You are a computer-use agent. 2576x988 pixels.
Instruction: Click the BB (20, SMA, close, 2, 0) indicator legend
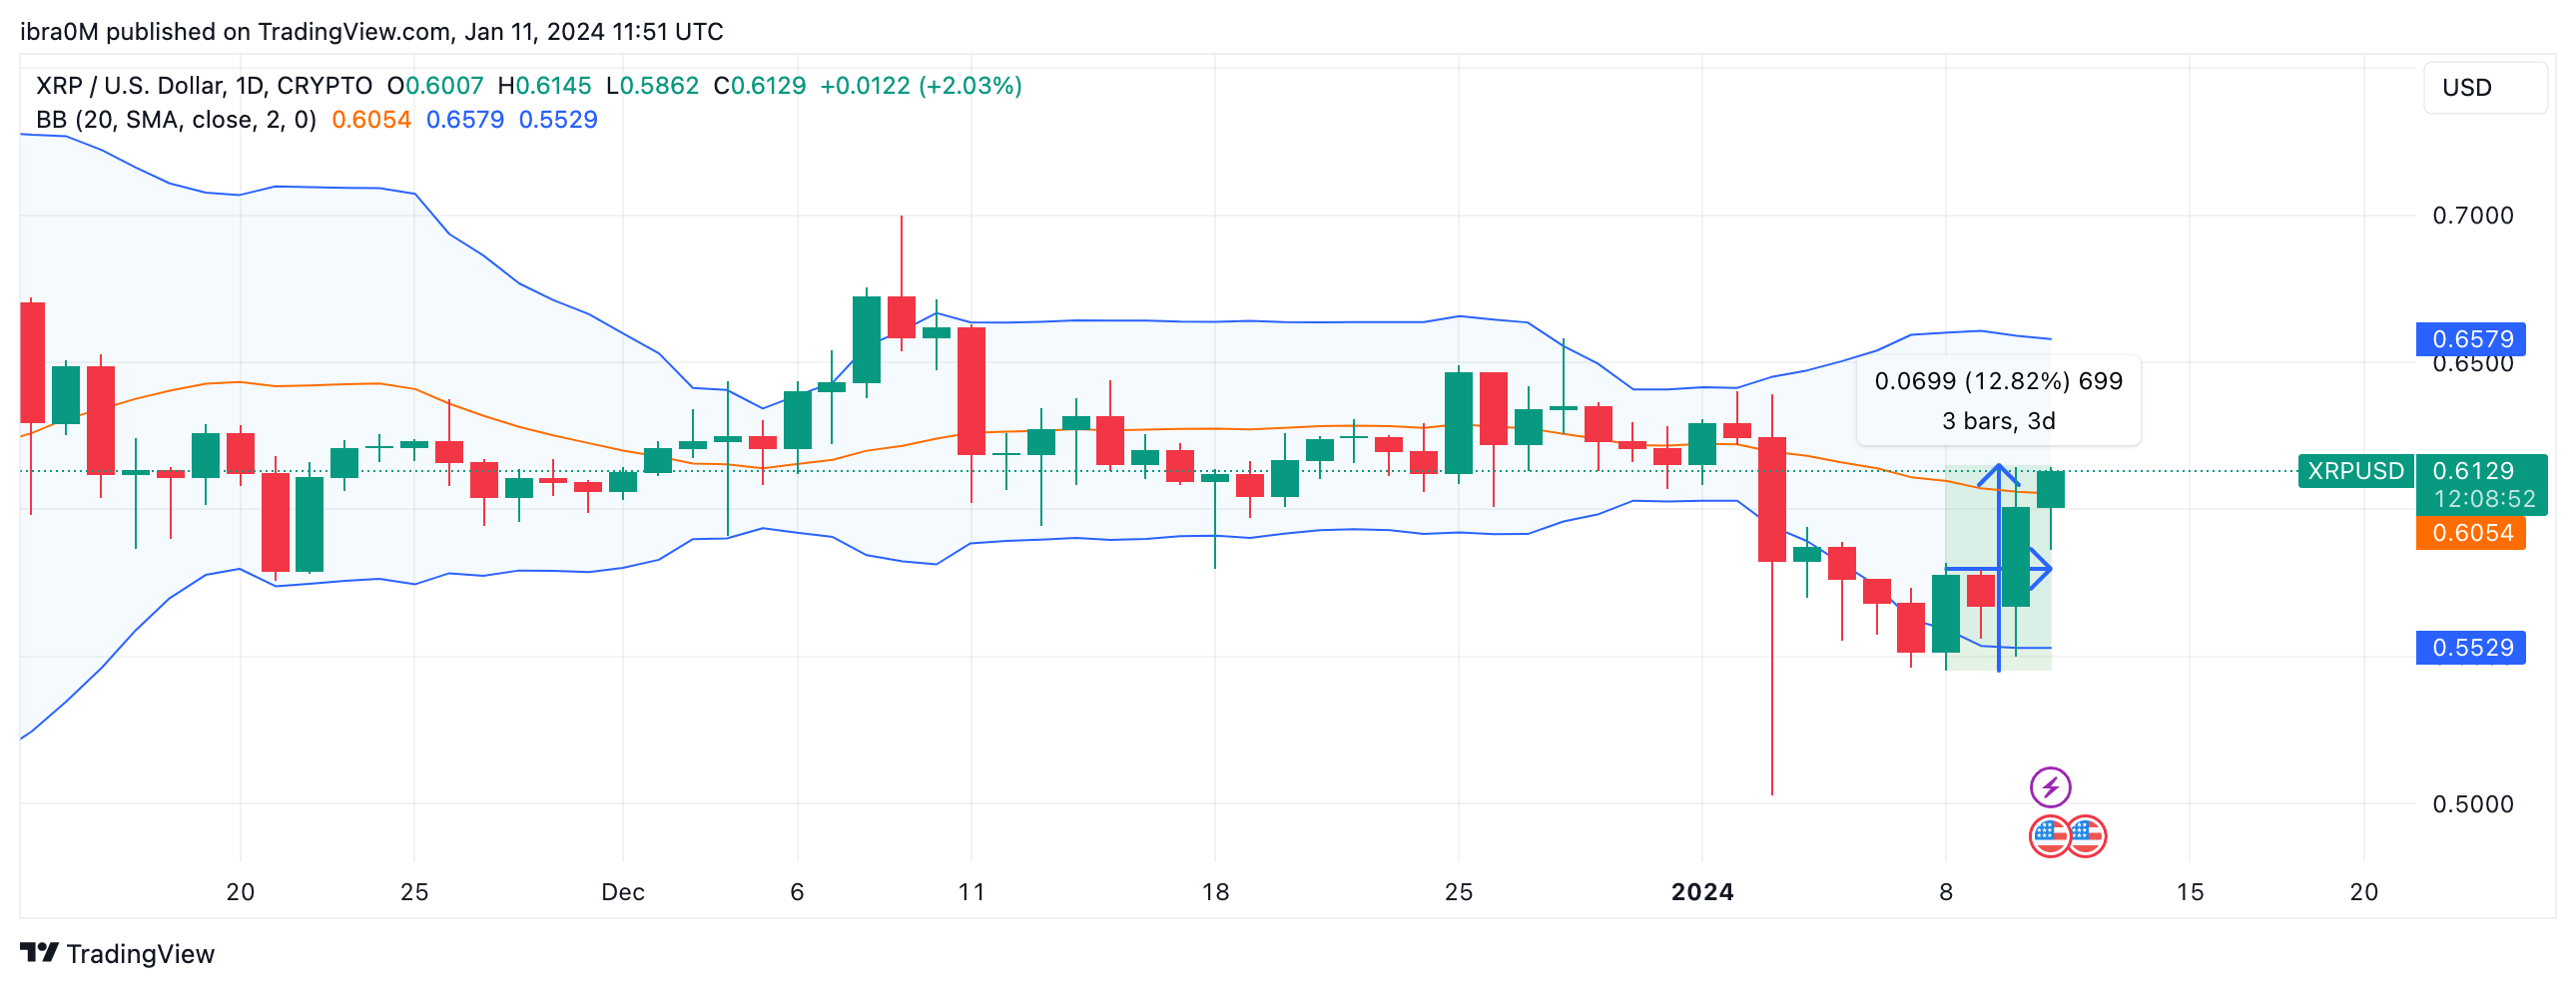click(176, 120)
